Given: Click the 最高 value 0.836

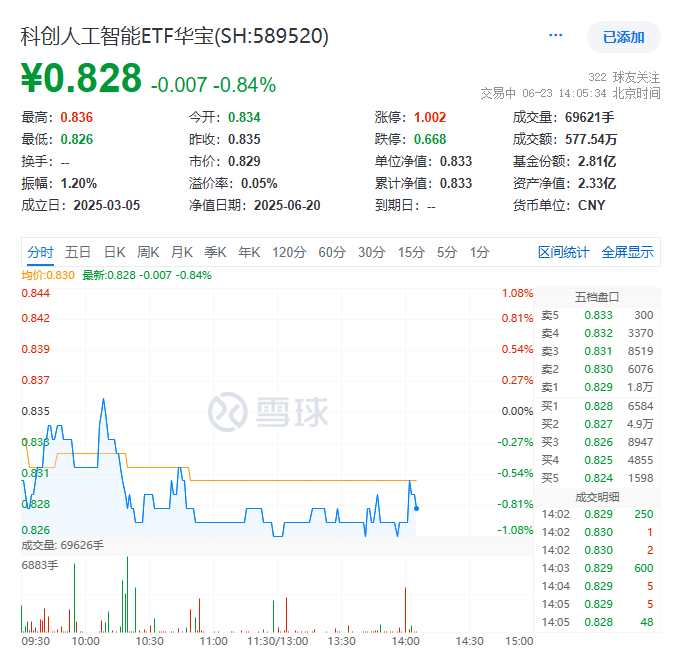Looking at the screenshot, I should click(76, 117).
